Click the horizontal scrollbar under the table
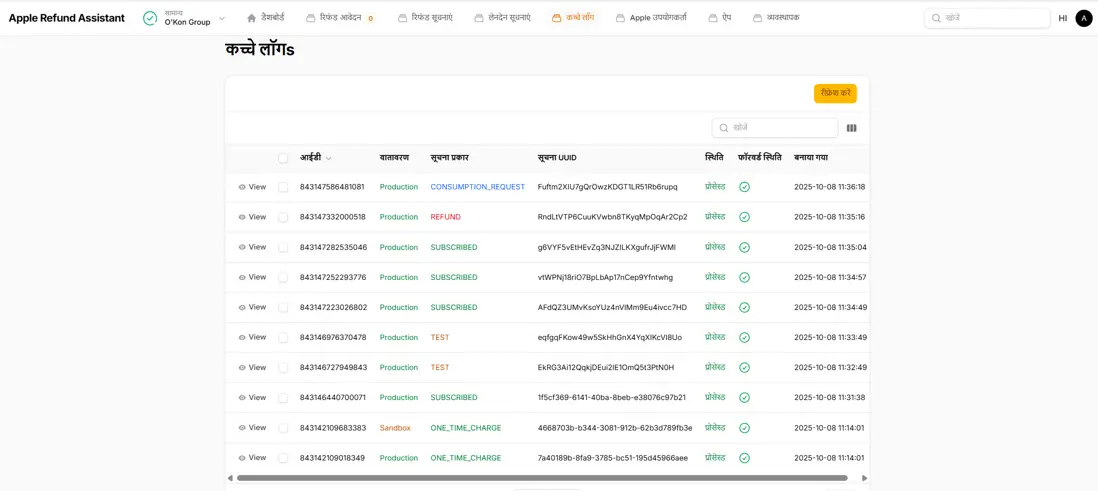 pyautogui.click(x=541, y=478)
